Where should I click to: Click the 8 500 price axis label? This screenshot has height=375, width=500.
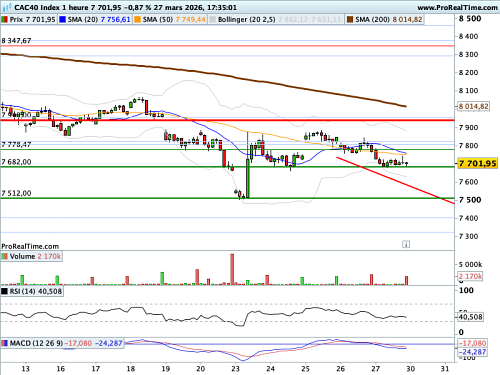[x=470, y=19]
